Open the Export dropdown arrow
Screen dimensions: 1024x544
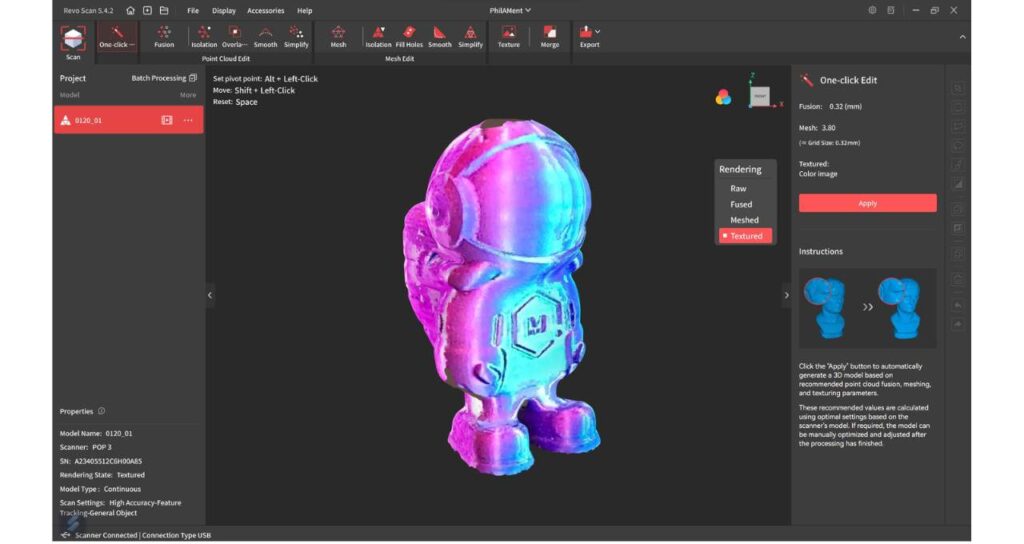tap(598, 31)
